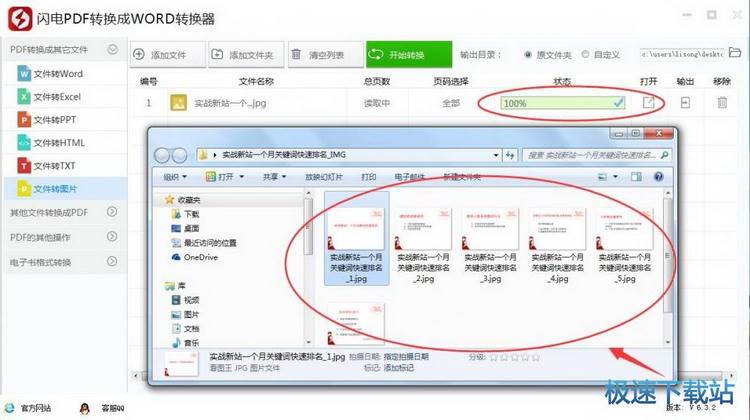The width and height of the screenshot is (750, 420).
Task: Select 下载 in navigation pane
Action: pos(185,214)
